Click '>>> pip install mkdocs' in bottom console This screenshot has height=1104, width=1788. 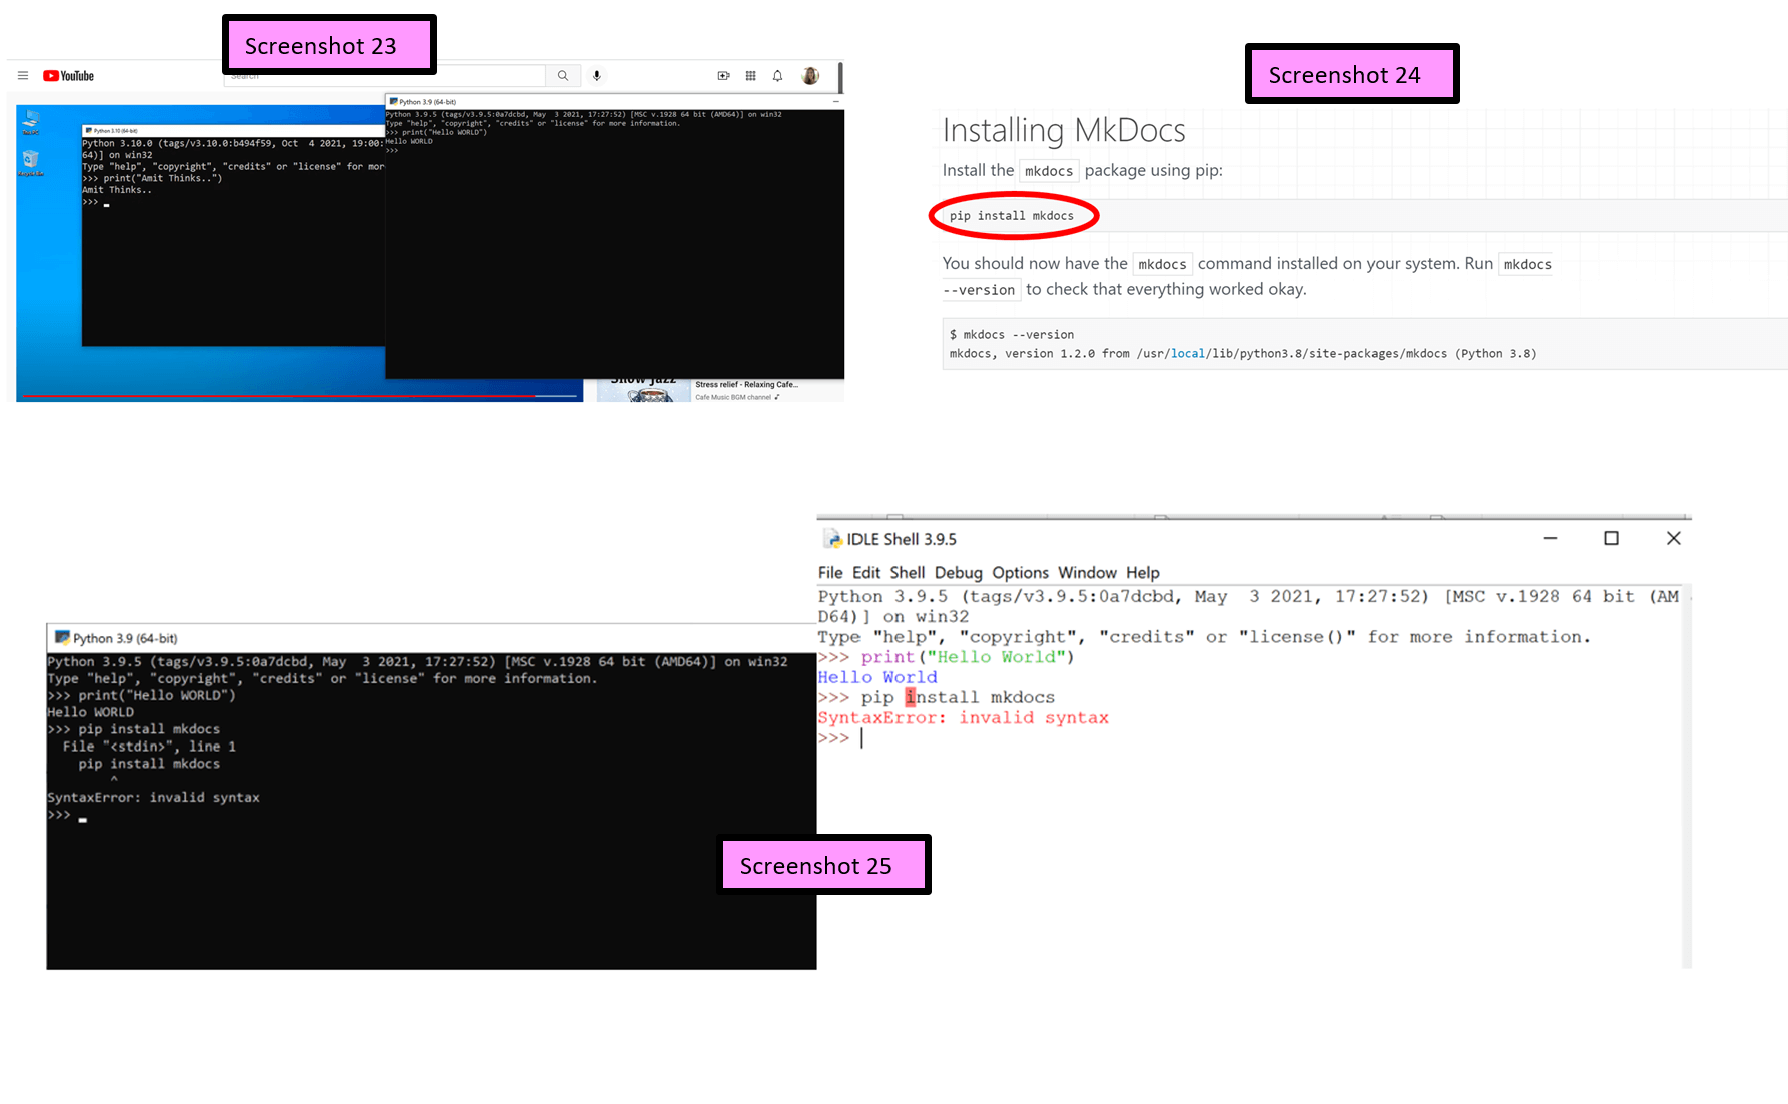(x=134, y=729)
